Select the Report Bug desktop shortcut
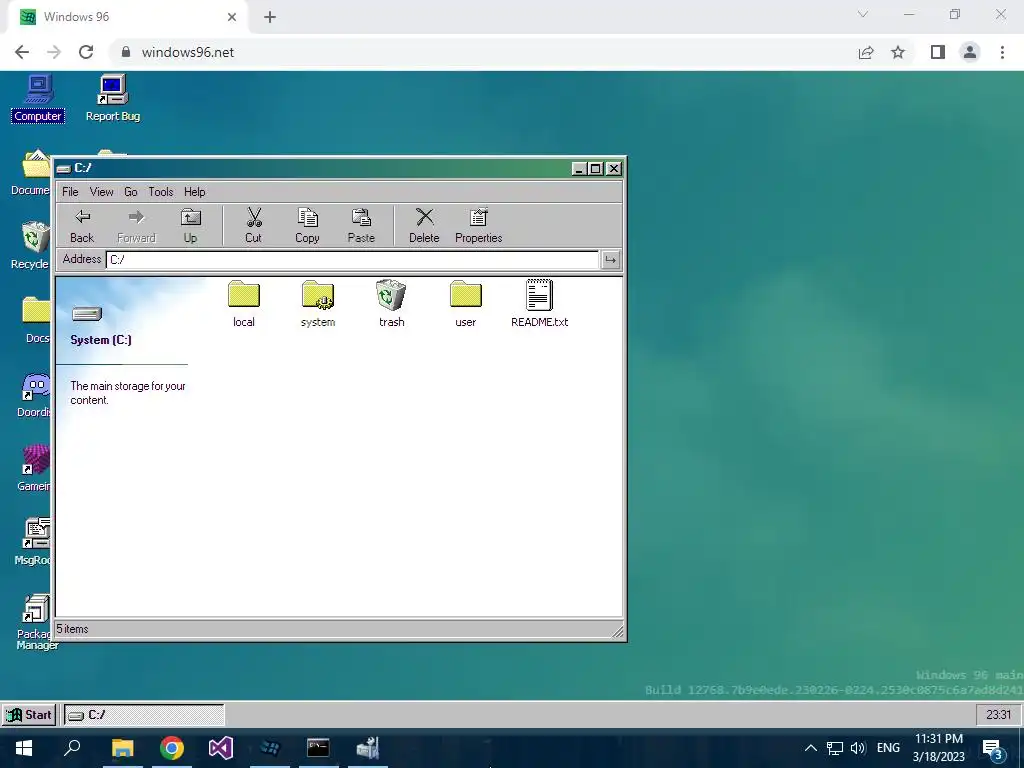This screenshot has height=768, width=1024. tap(113, 99)
